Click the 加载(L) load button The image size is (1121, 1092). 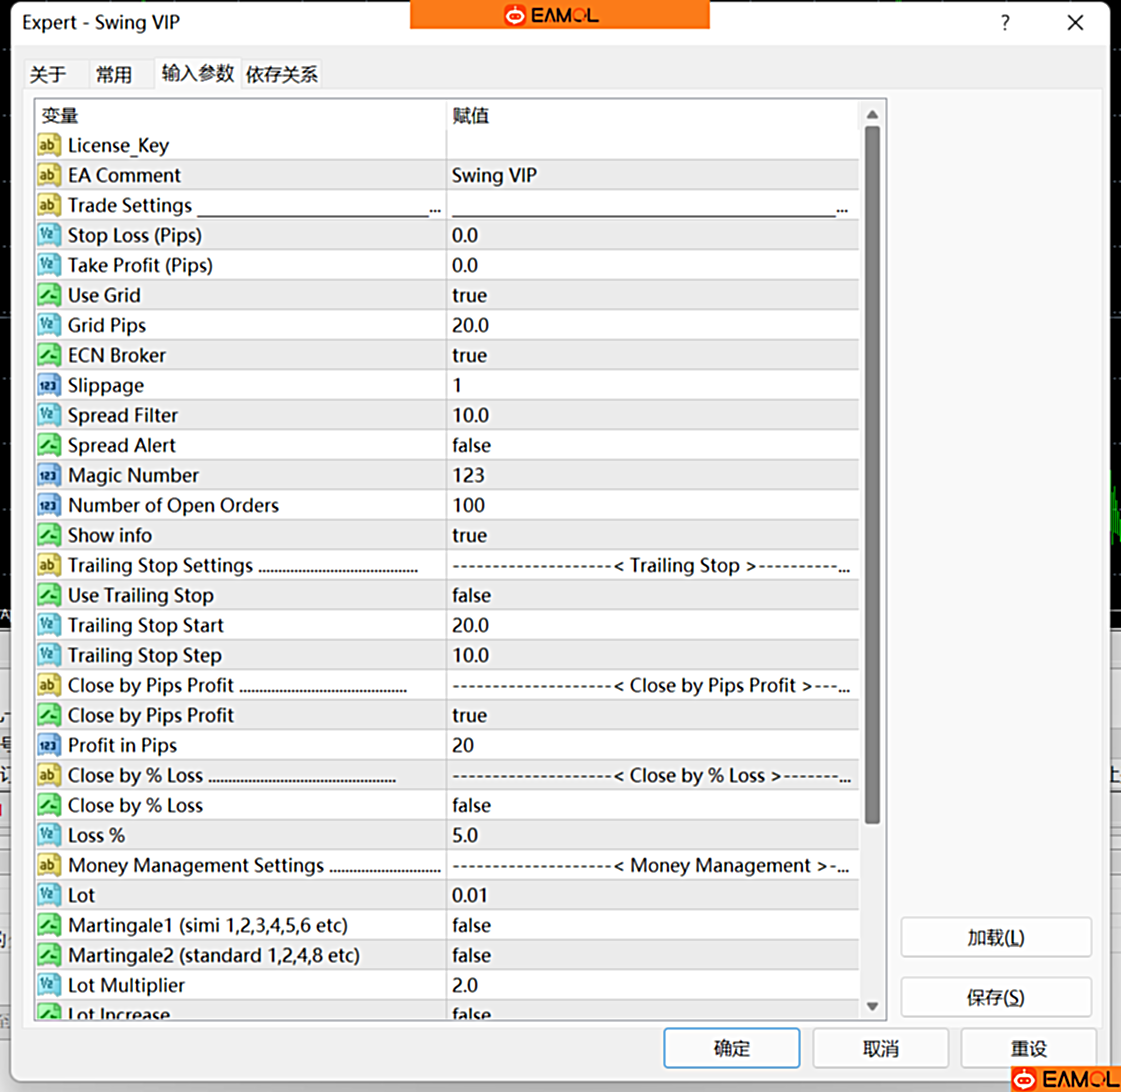pyautogui.click(x=996, y=938)
